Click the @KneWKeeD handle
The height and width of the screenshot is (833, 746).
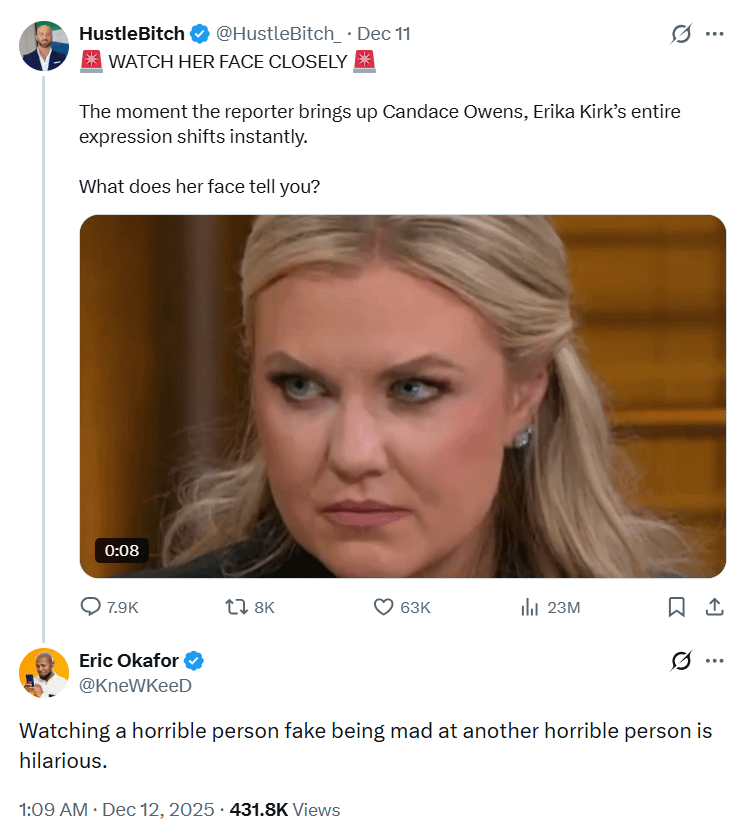pyautogui.click(x=135, y=685)
